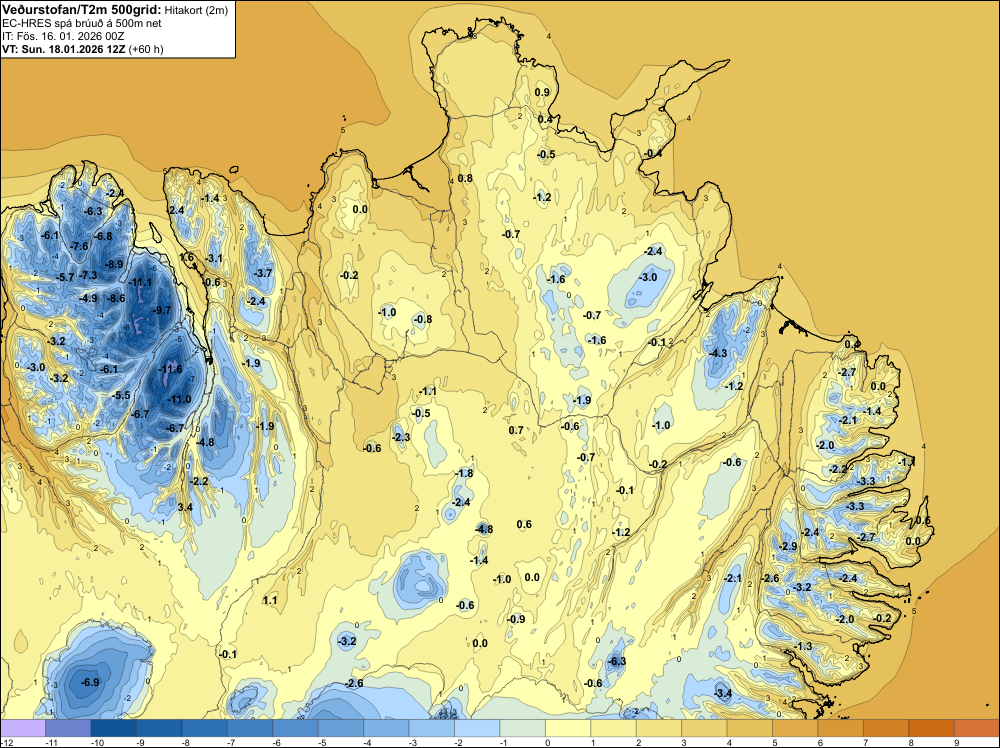Screen dimensions: 1000x748
Task: Pick the dark blue legend swatch labeled -10
Action: [114, 728]
